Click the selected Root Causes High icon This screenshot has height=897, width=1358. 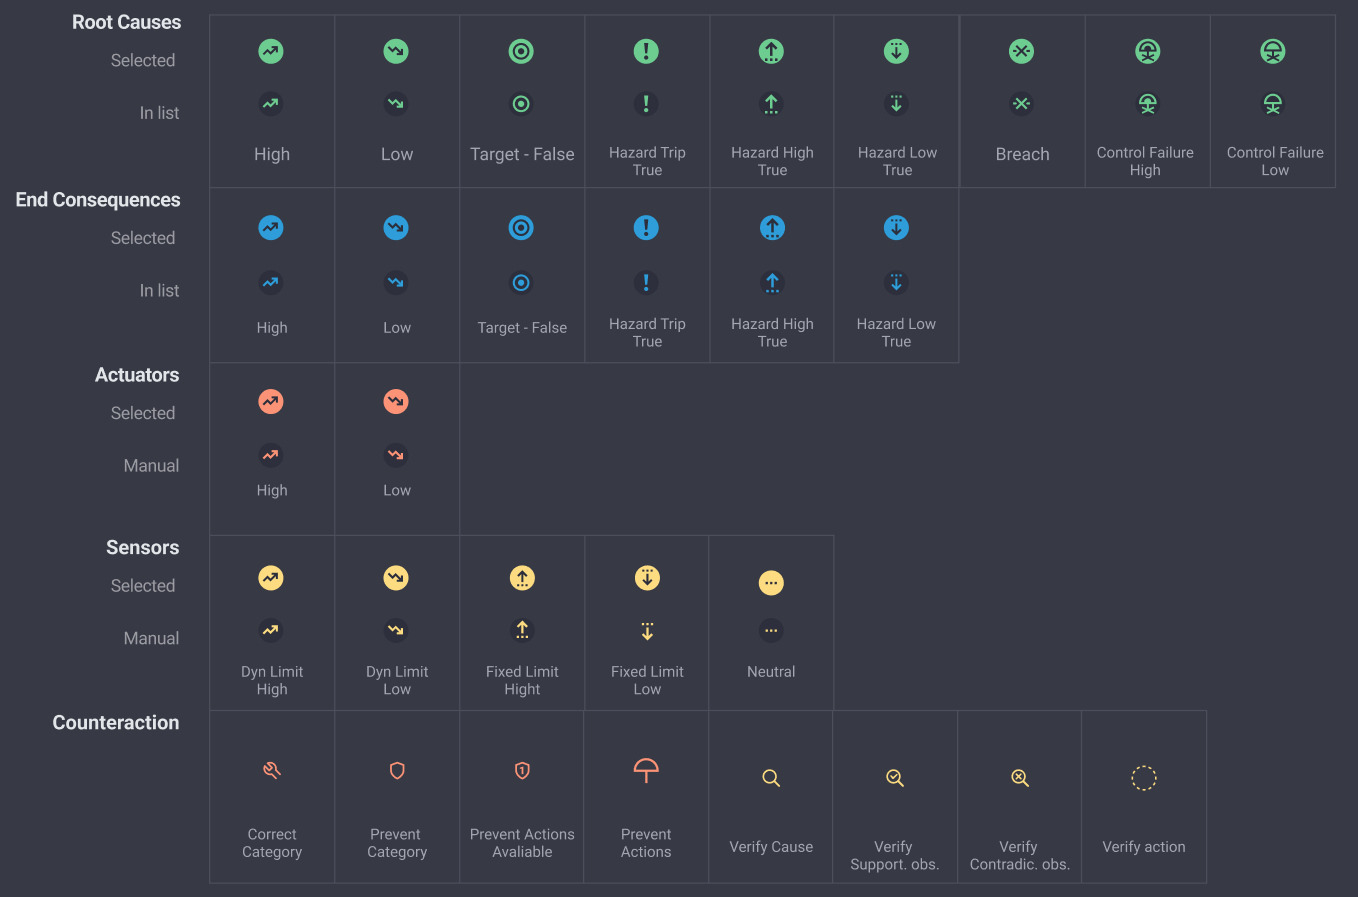[x=271, y=51]
